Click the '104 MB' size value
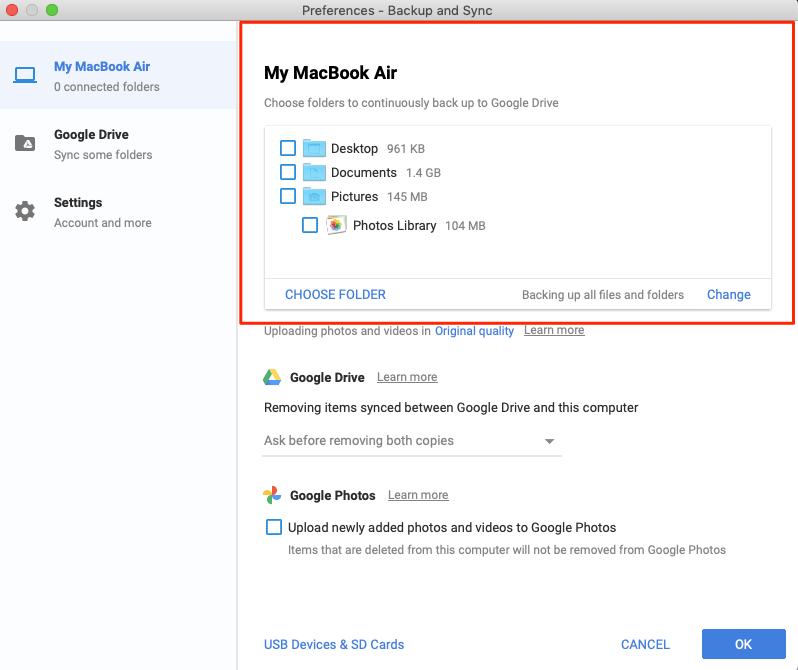This screenshot has height=670, width=798. pos(465,226)
